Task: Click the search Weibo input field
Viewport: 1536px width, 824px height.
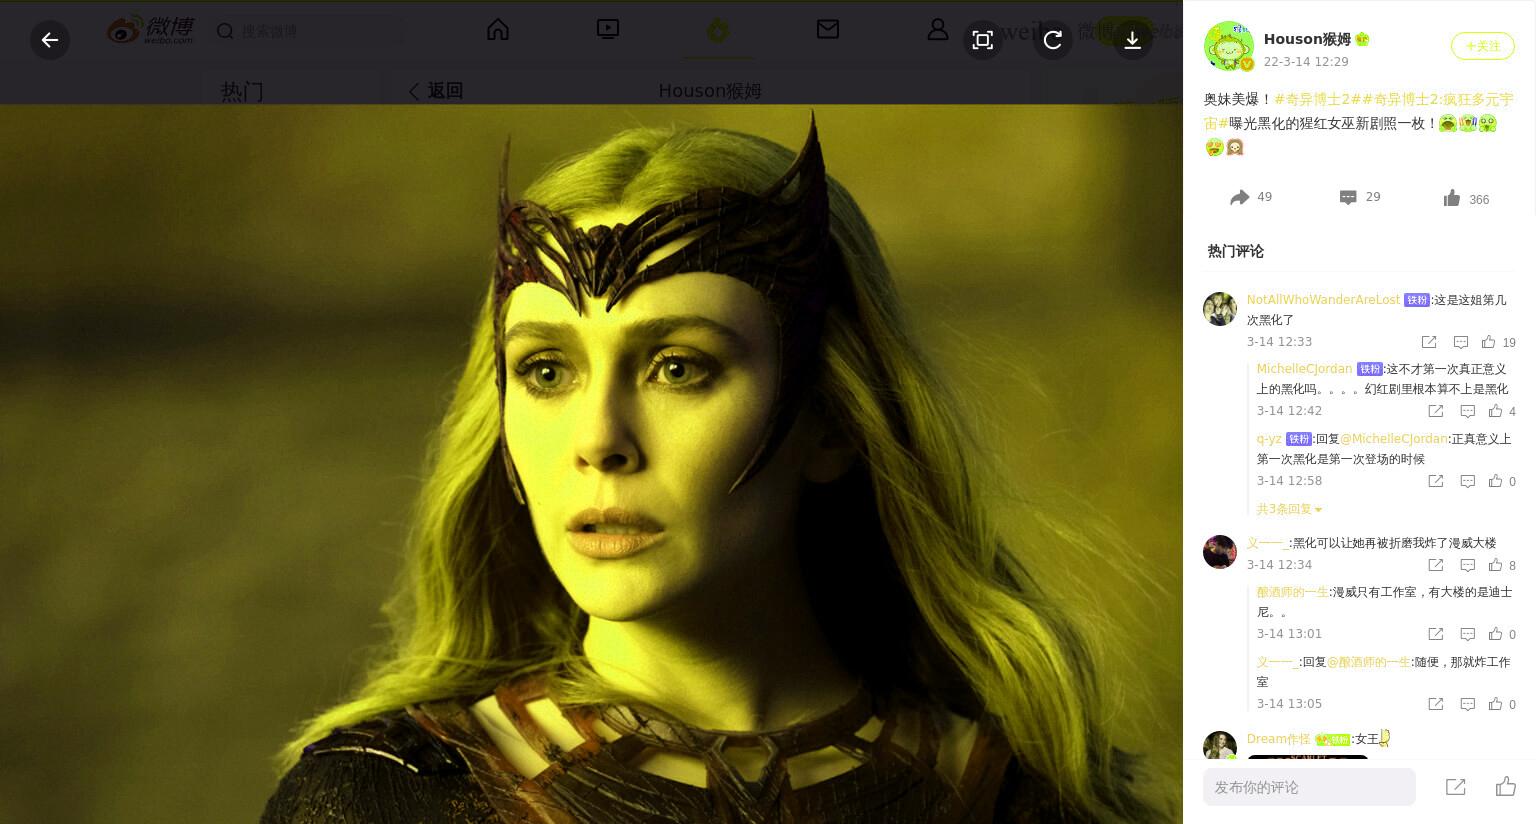Action: pos(307,31)
